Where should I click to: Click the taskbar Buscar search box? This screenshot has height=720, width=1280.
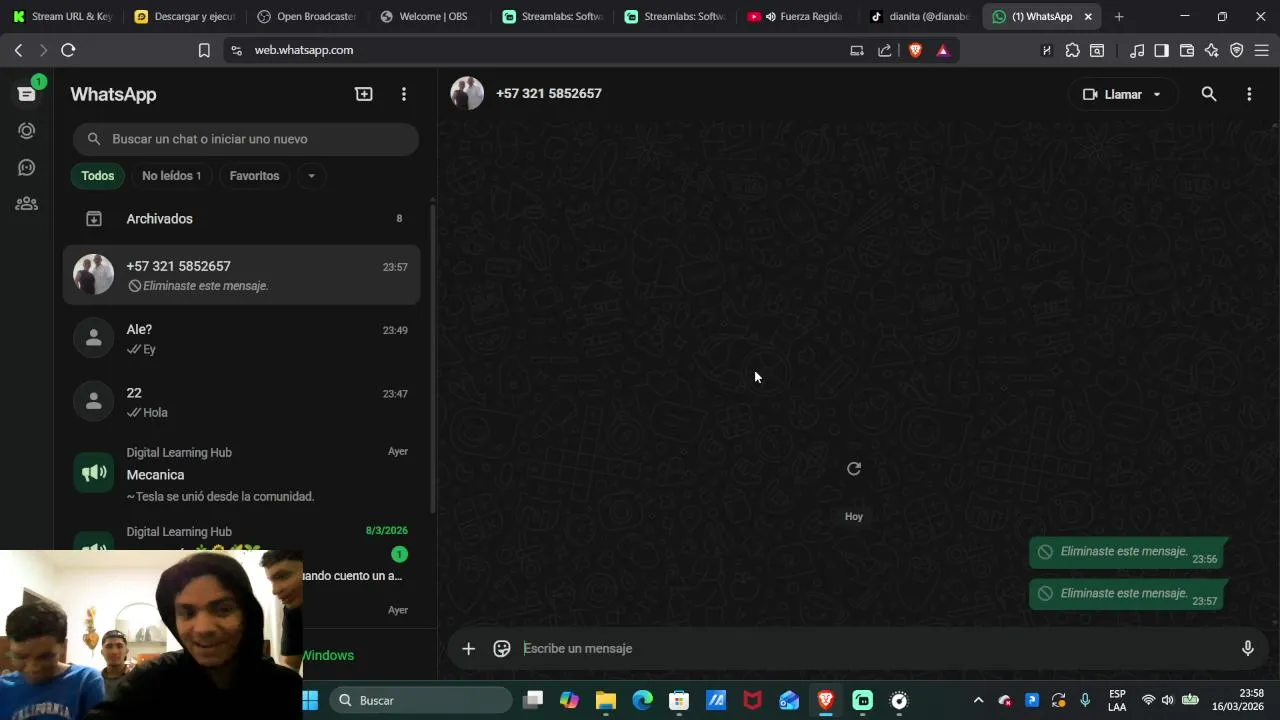[x=421, y=700]
